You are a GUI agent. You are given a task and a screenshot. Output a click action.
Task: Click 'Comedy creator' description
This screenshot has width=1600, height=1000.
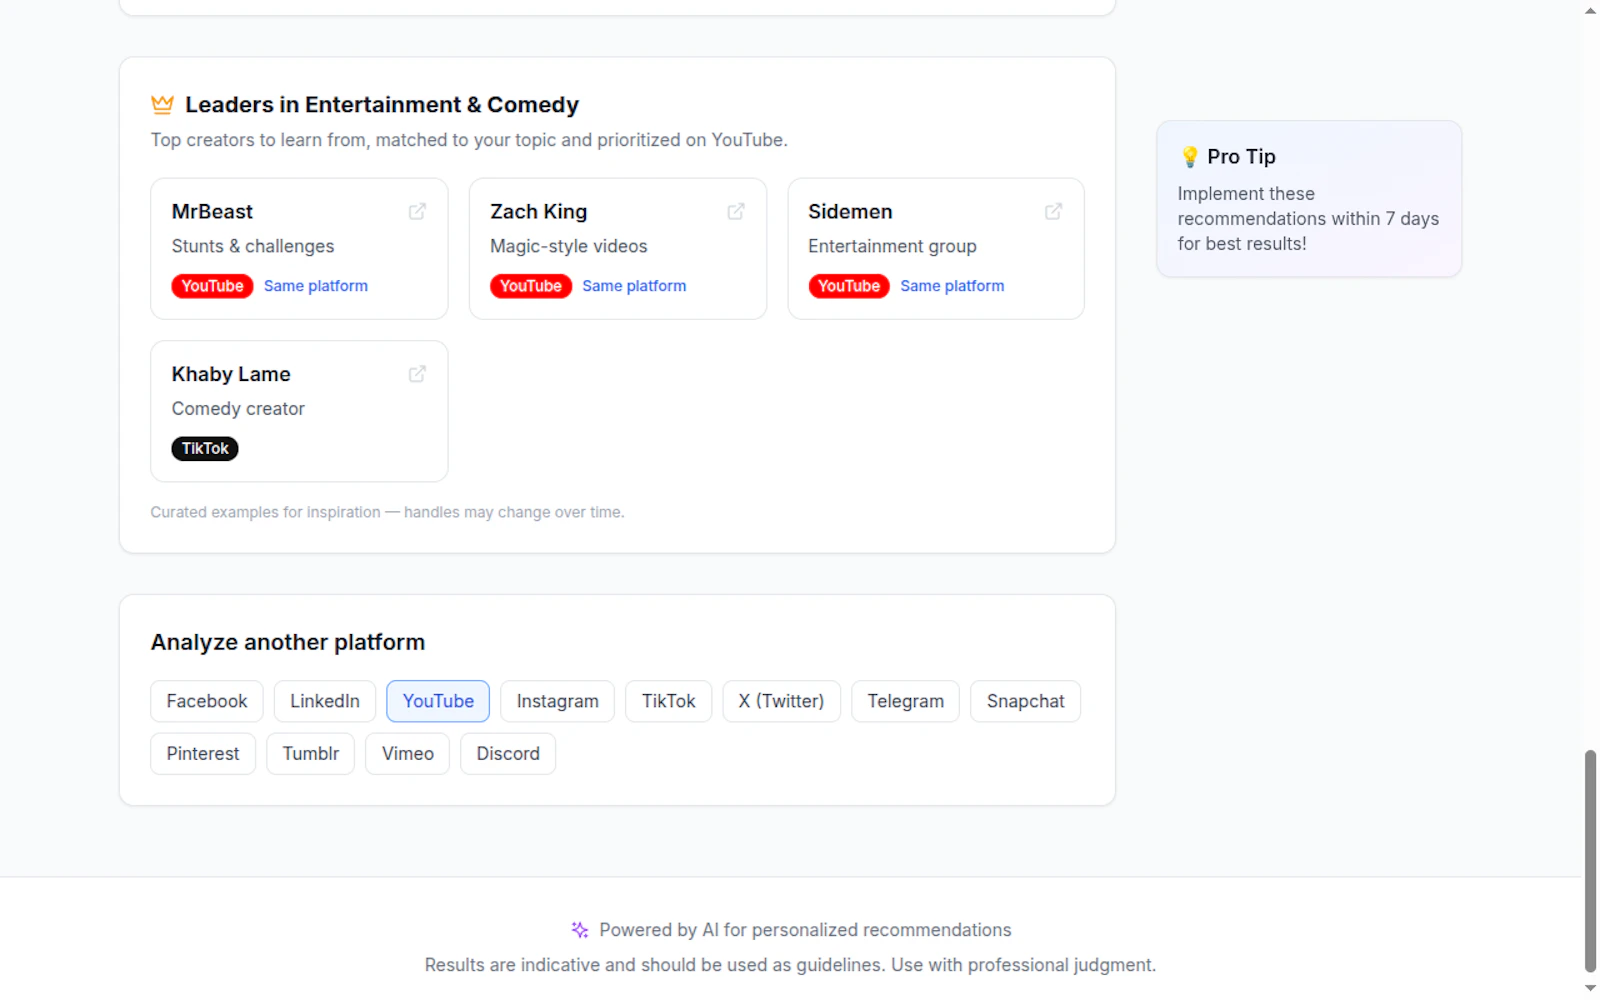238,409
